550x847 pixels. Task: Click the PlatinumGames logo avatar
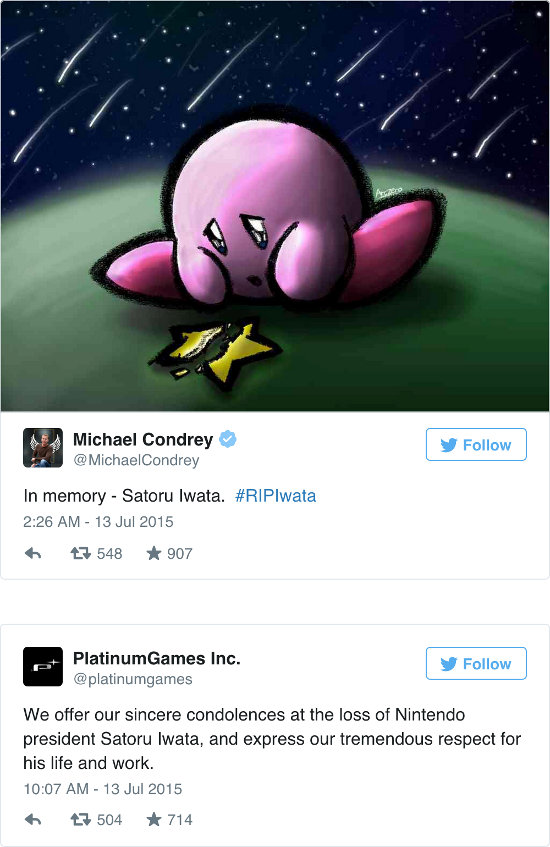coord(43,667)
